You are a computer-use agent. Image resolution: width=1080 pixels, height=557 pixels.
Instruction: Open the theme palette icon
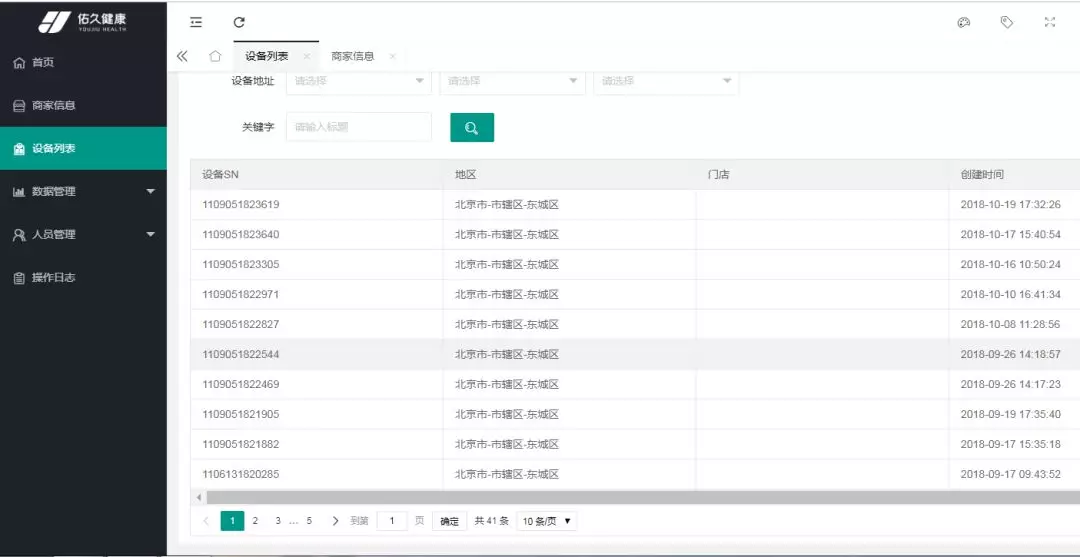[x=964, y=22]
